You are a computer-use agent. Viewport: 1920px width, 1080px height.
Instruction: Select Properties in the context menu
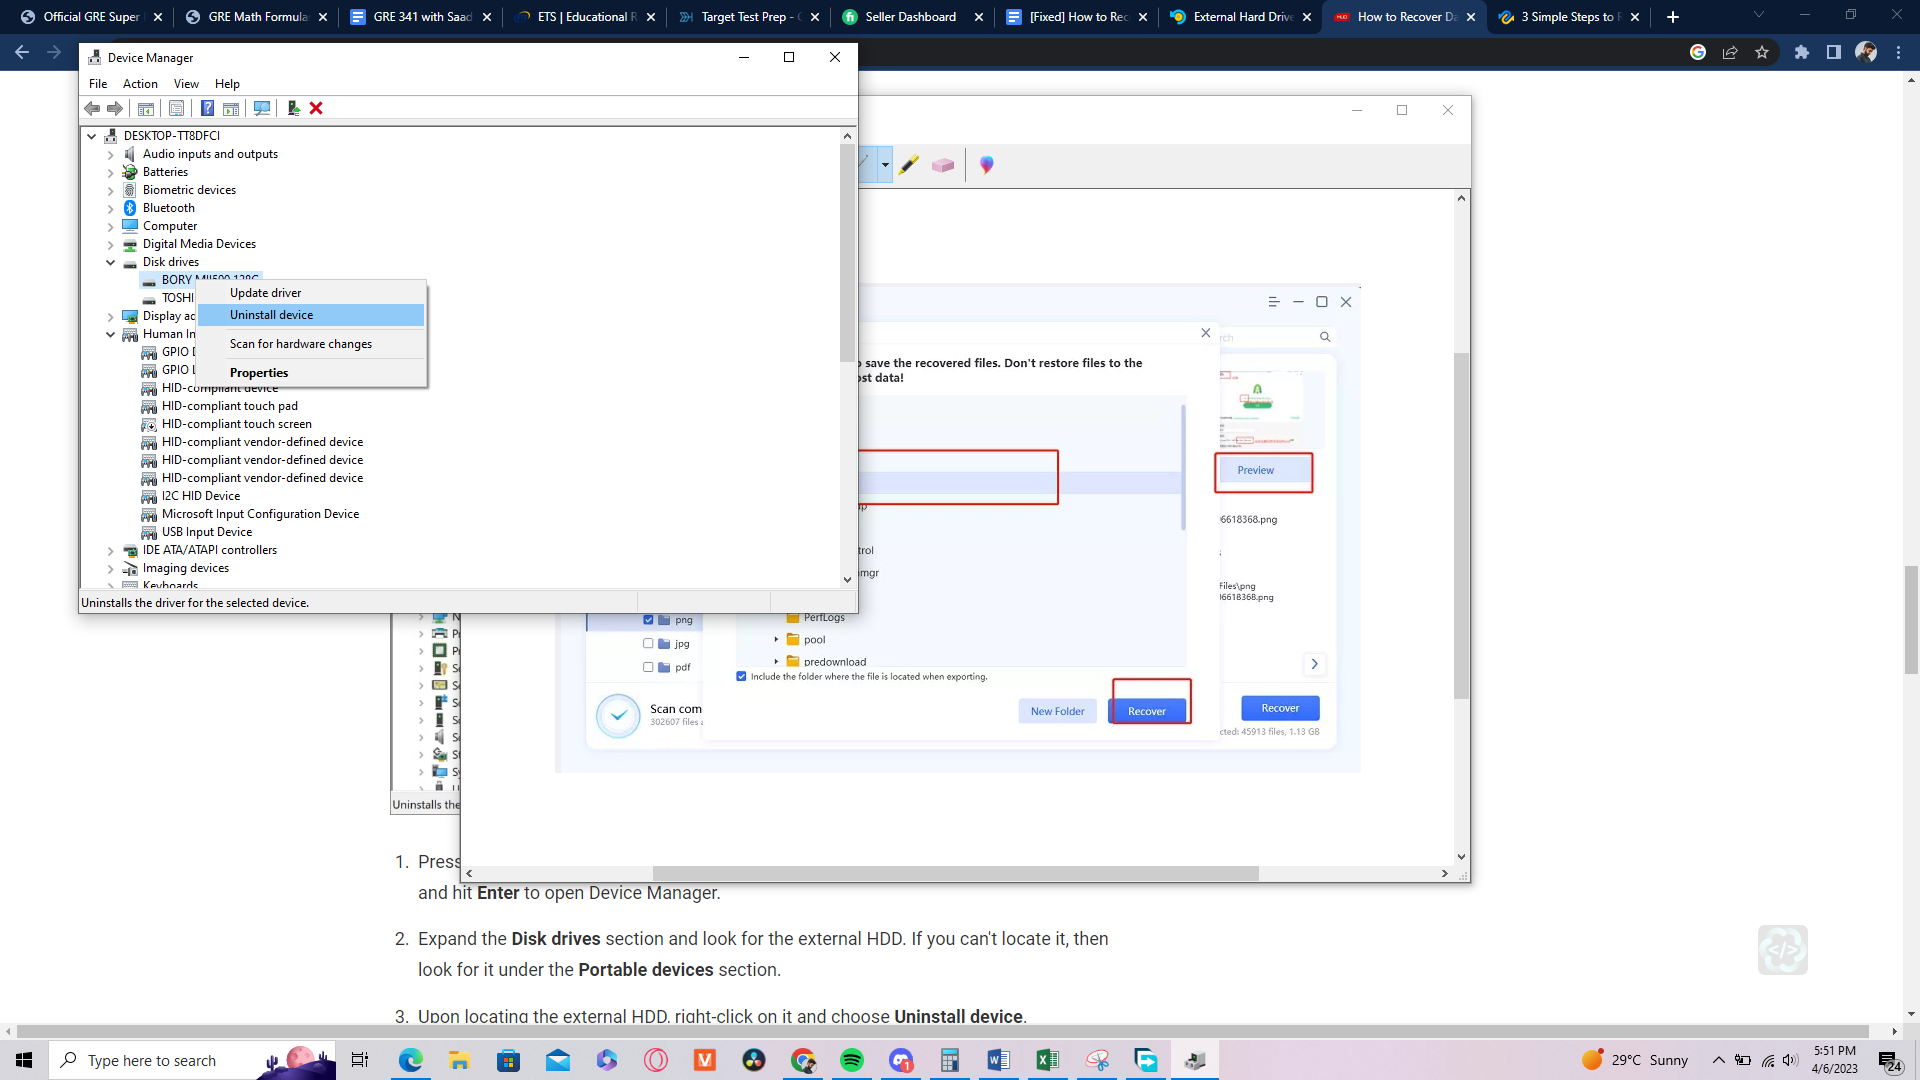coord(259,373)
